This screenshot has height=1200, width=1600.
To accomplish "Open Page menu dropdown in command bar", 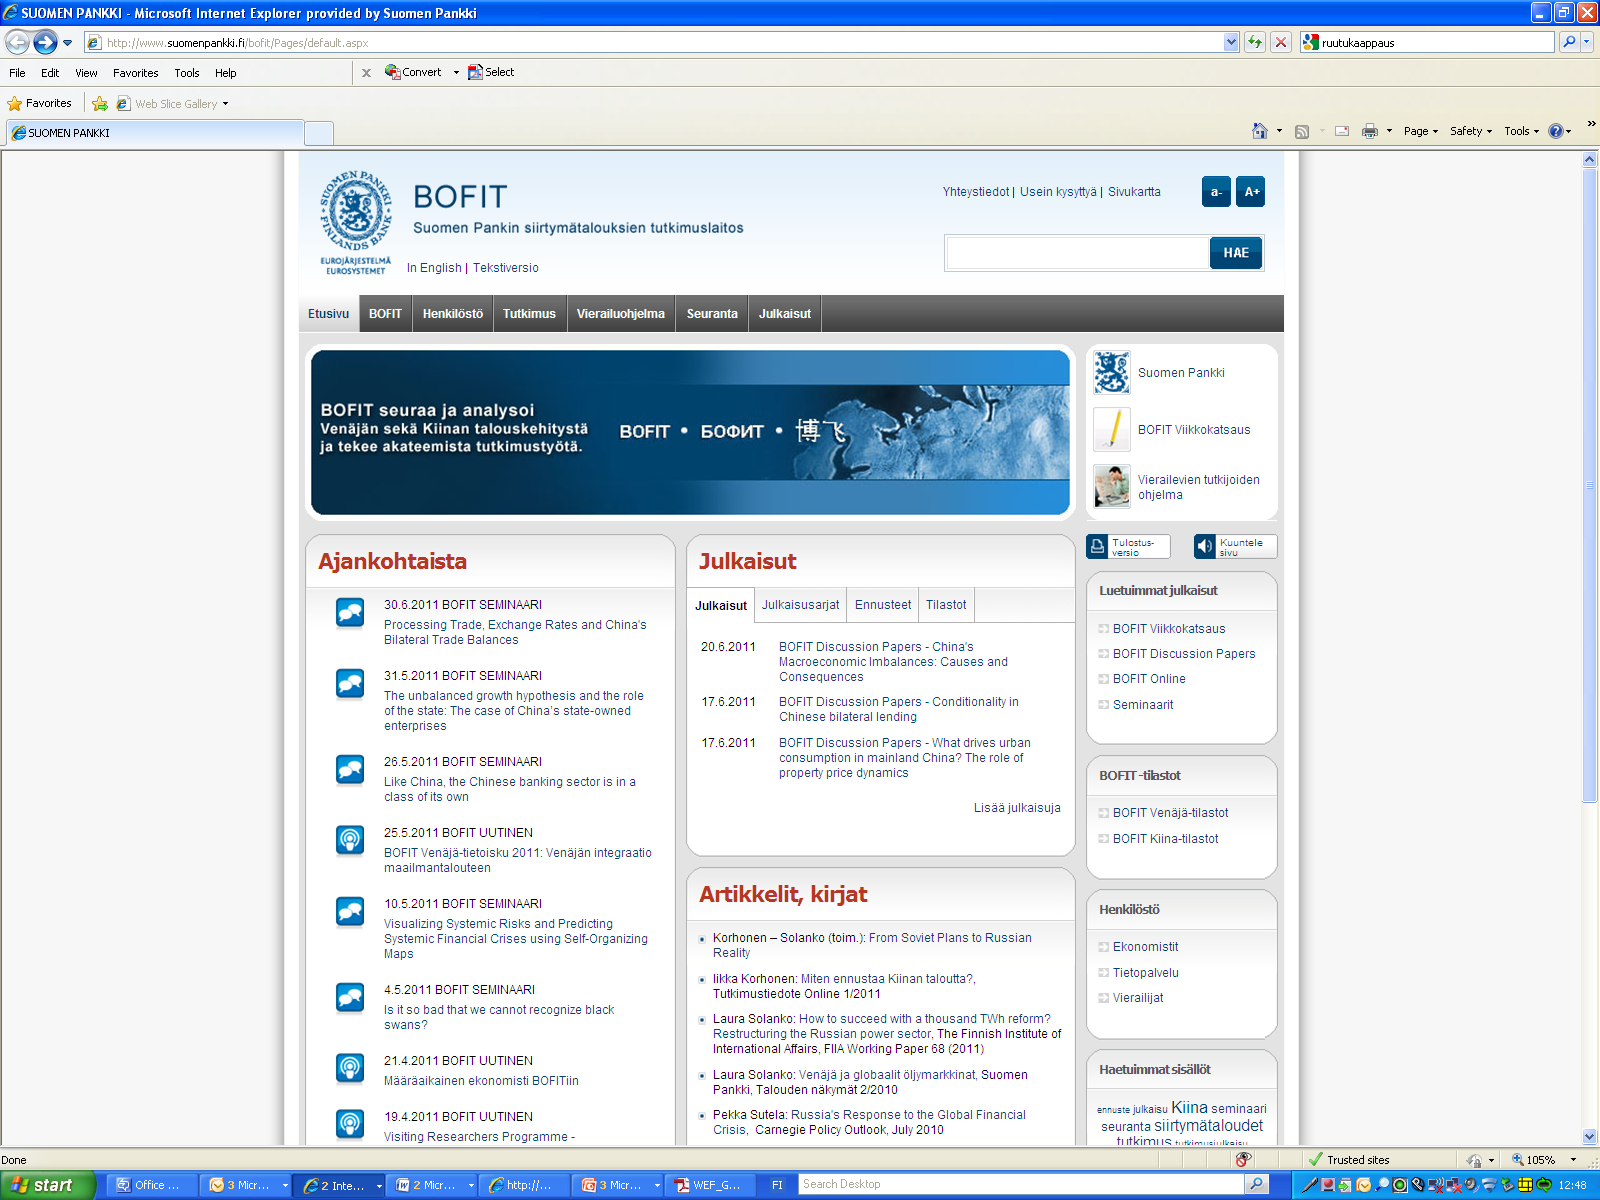I will [1420, 131].
